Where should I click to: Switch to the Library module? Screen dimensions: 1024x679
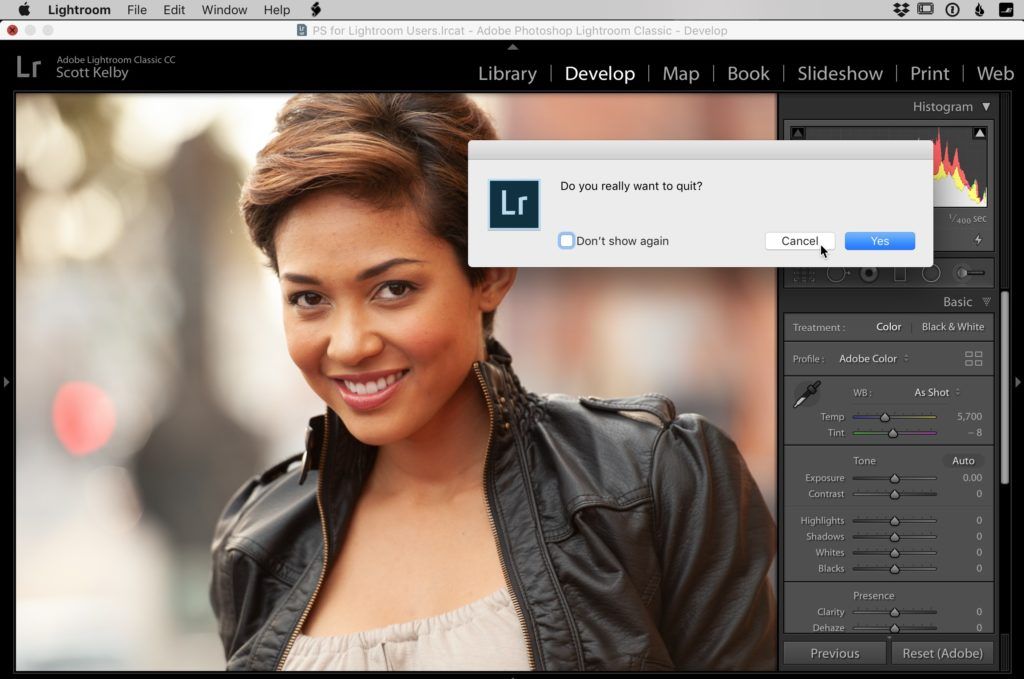[x=507, y=73]
